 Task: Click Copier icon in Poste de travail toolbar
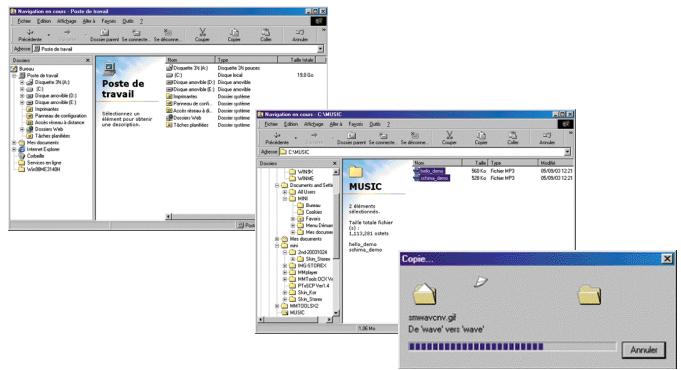(x=234, y=32)
